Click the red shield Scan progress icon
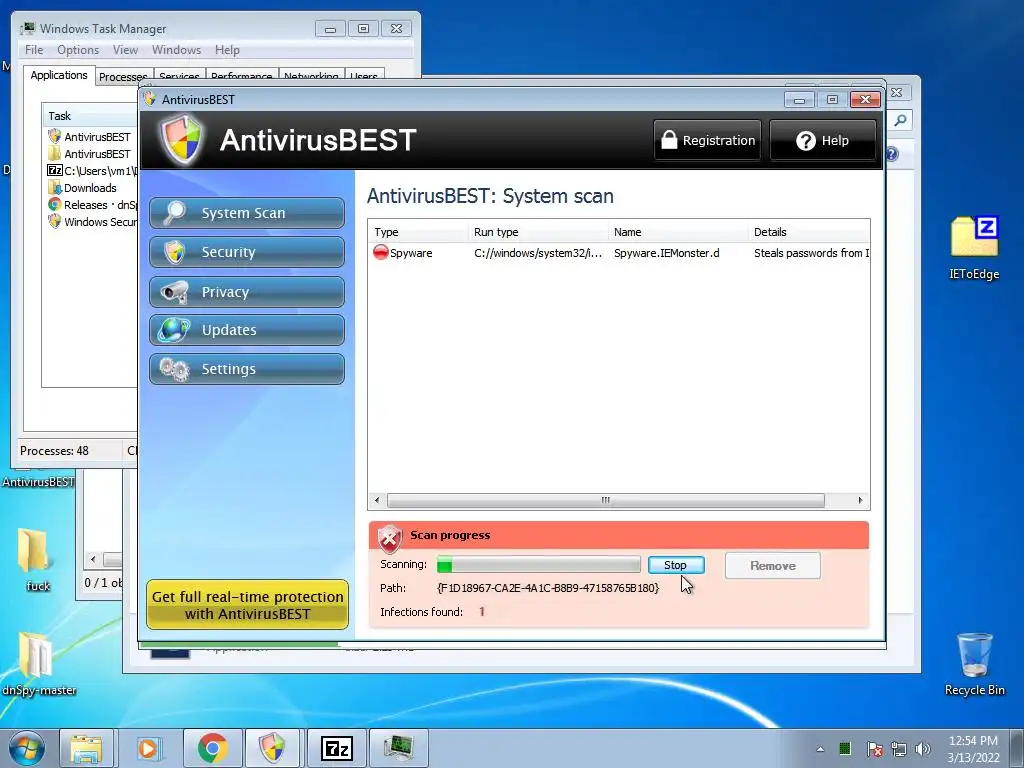1024x768 pixels. (x=390, y=539)
